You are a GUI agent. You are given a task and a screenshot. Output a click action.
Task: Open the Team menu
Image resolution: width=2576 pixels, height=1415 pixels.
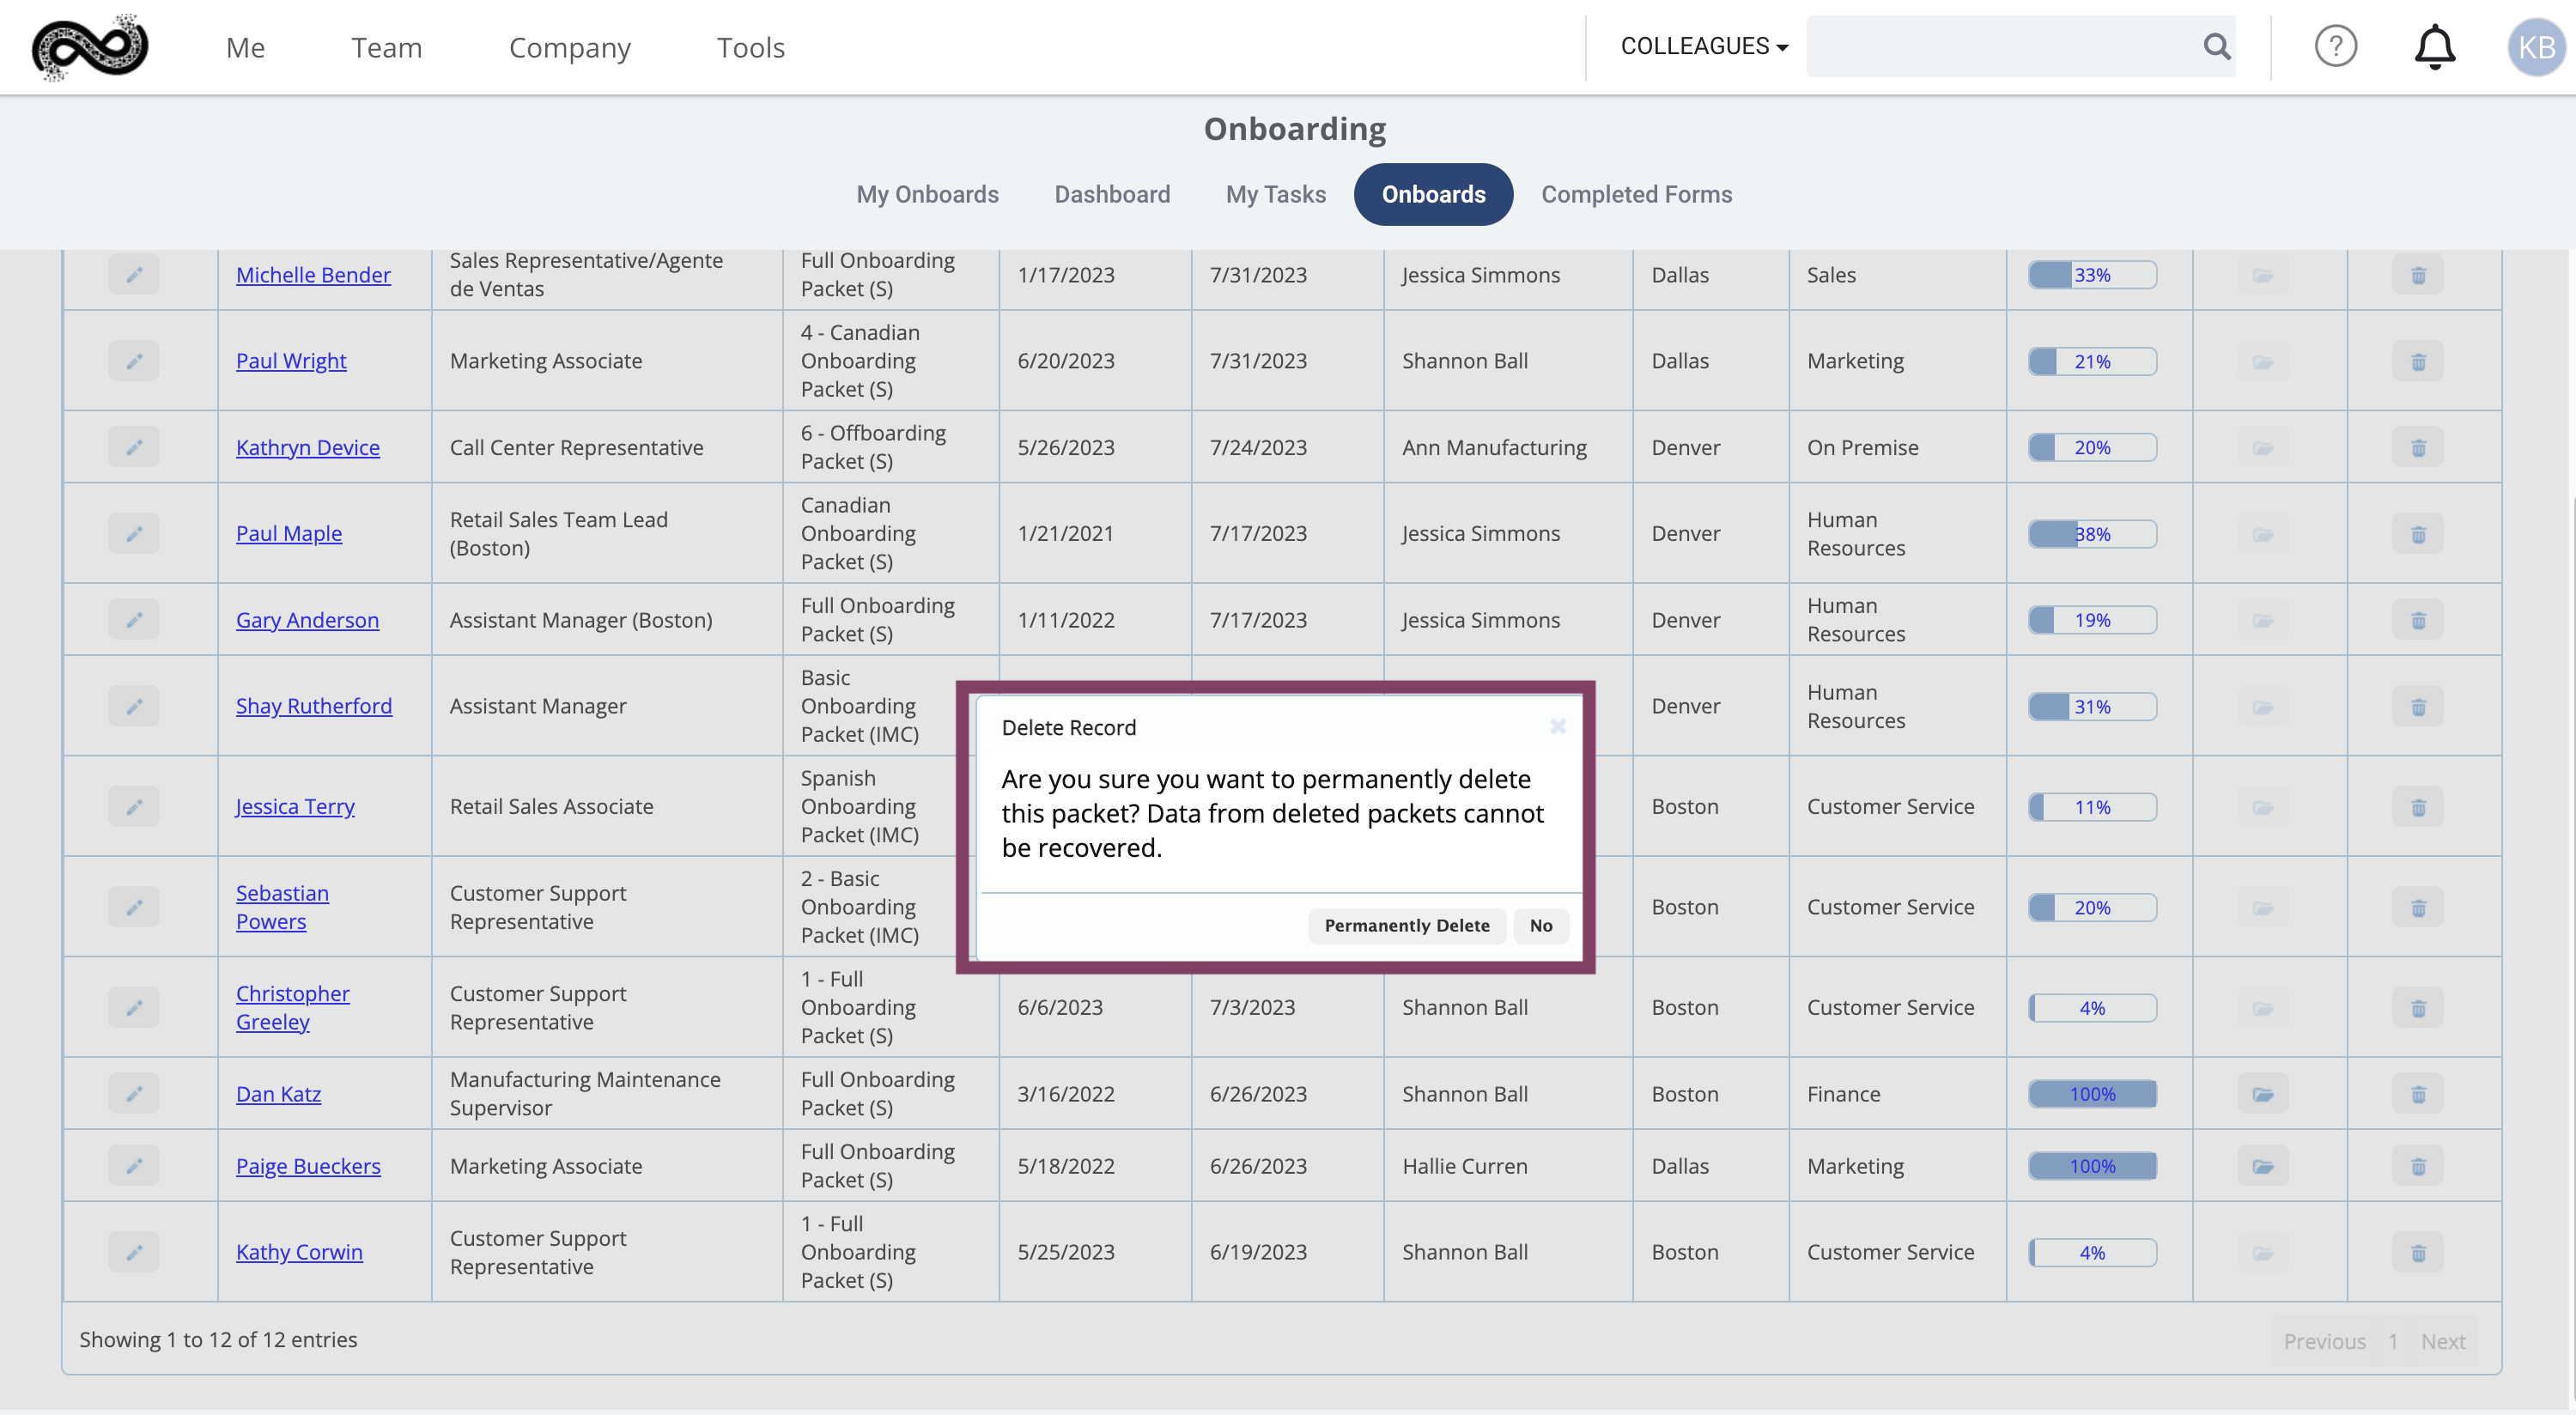coord(386,47)
